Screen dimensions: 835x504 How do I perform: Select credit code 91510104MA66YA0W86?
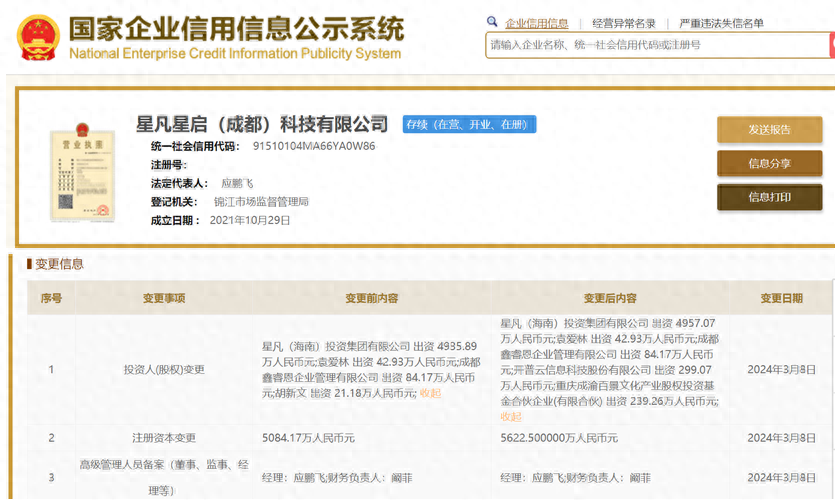(314, 146)
